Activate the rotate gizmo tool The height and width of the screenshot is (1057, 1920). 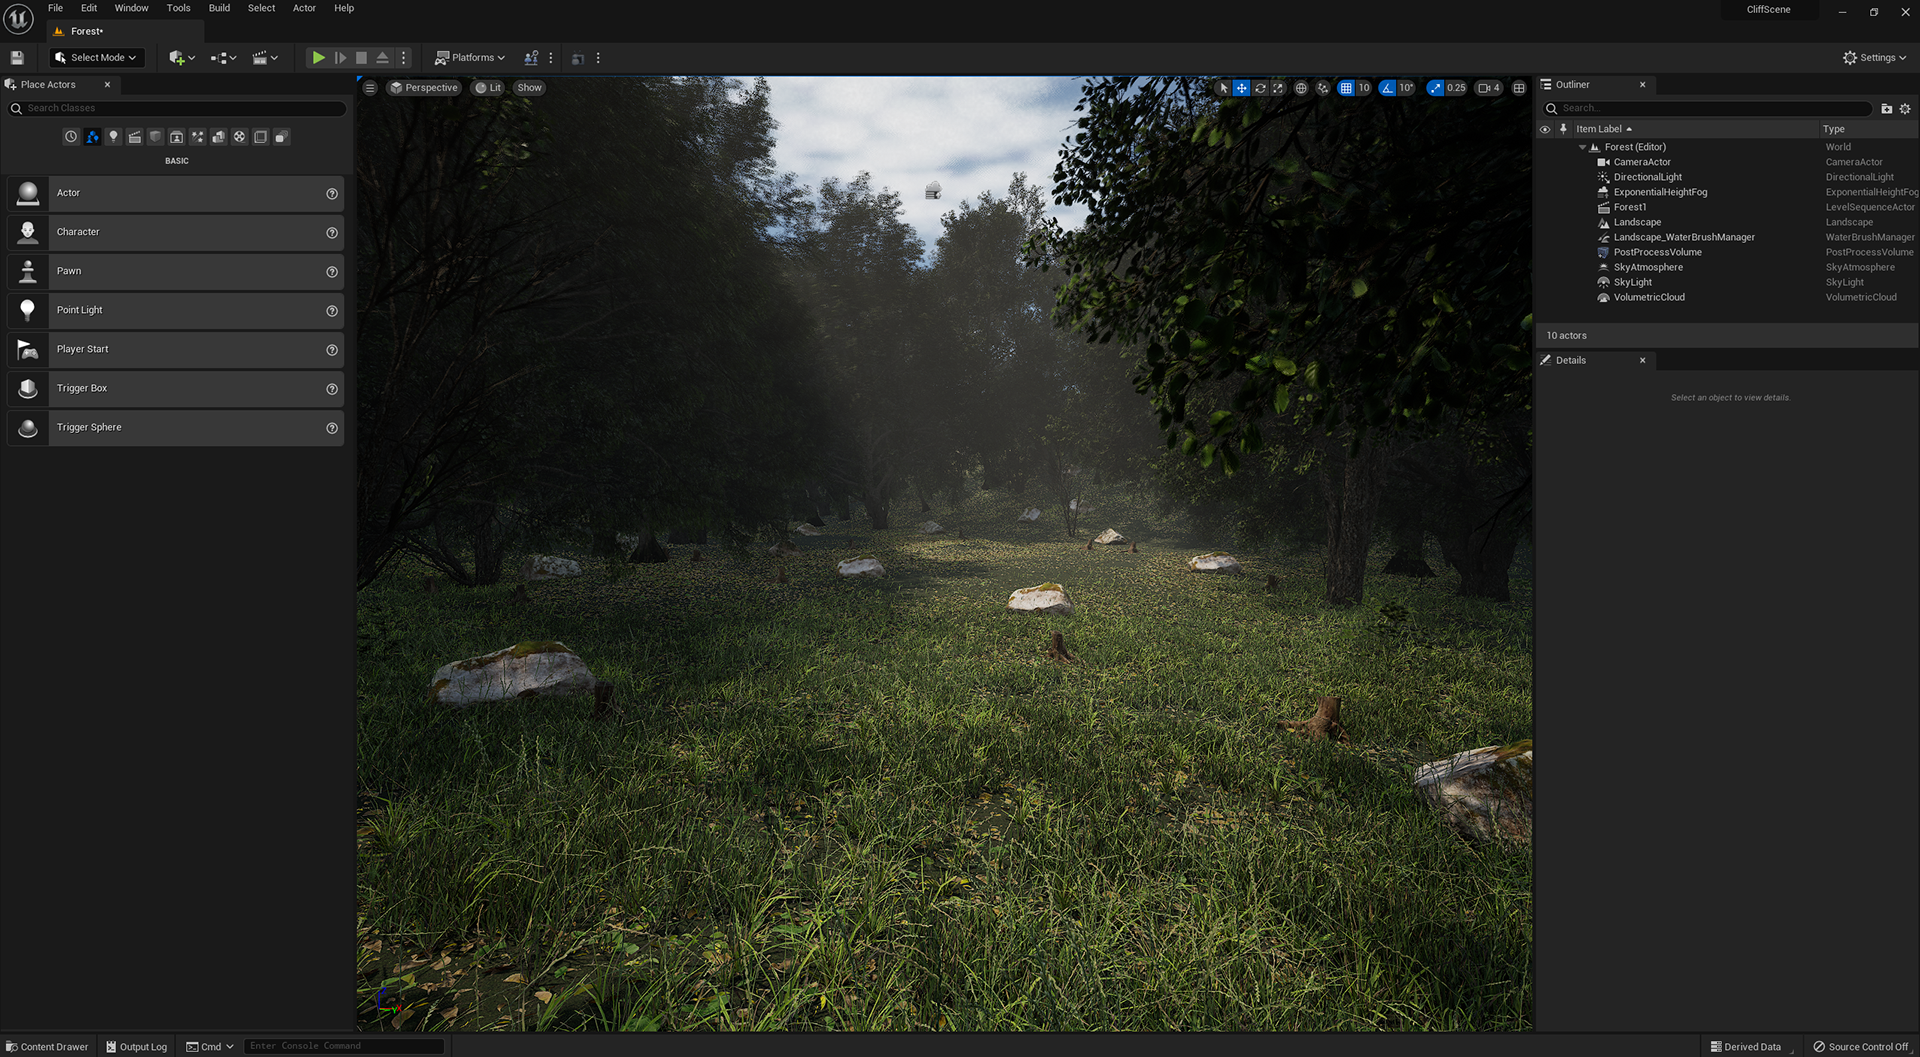(1260, 88)
